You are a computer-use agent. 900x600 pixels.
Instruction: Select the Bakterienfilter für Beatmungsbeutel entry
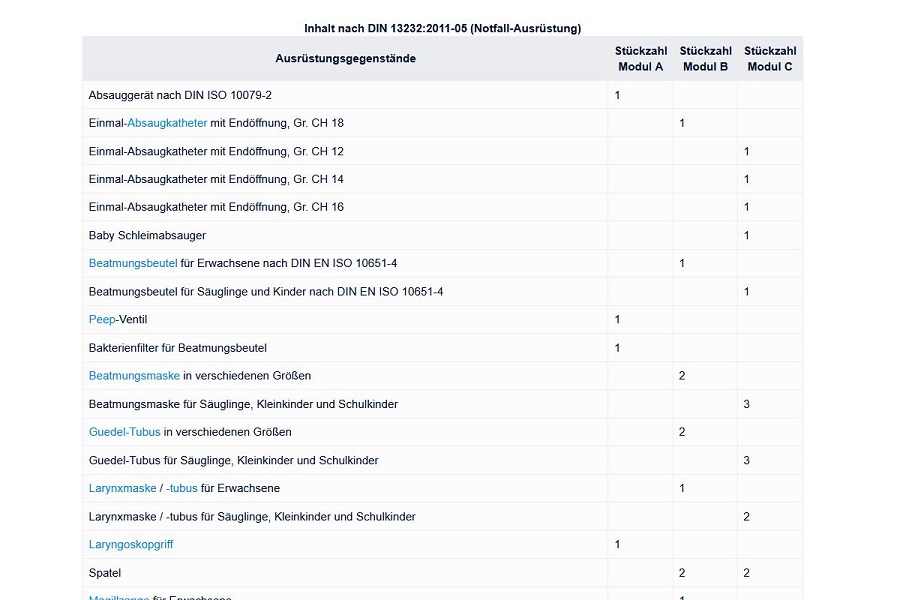(178, 348)
